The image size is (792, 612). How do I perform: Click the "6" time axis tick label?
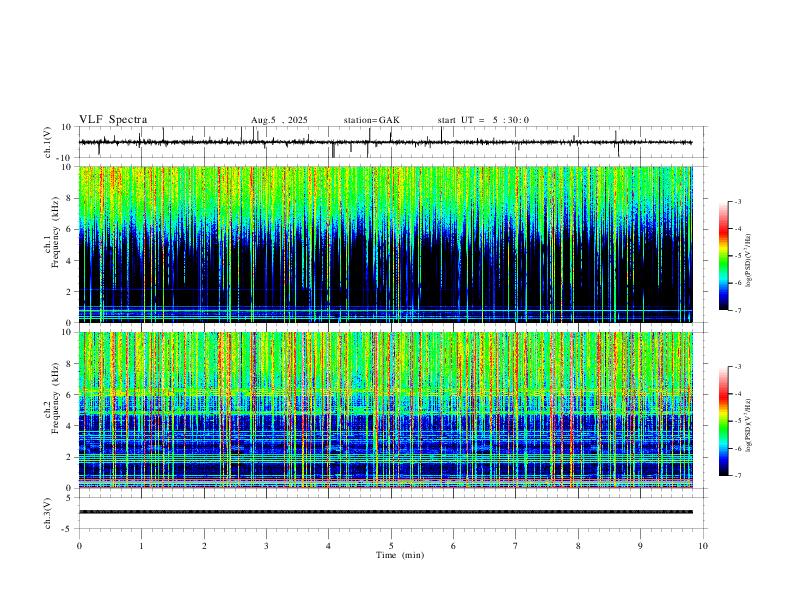click(x=453, y=546)
